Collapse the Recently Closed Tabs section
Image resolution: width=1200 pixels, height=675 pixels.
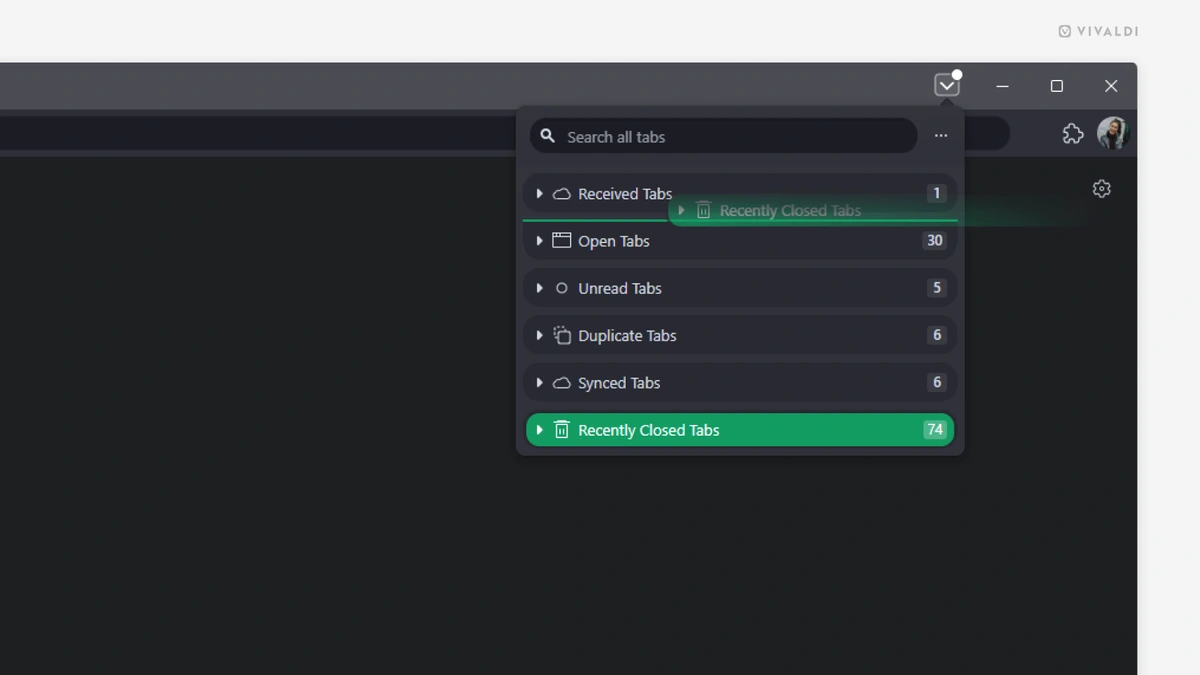coord(541,429)
